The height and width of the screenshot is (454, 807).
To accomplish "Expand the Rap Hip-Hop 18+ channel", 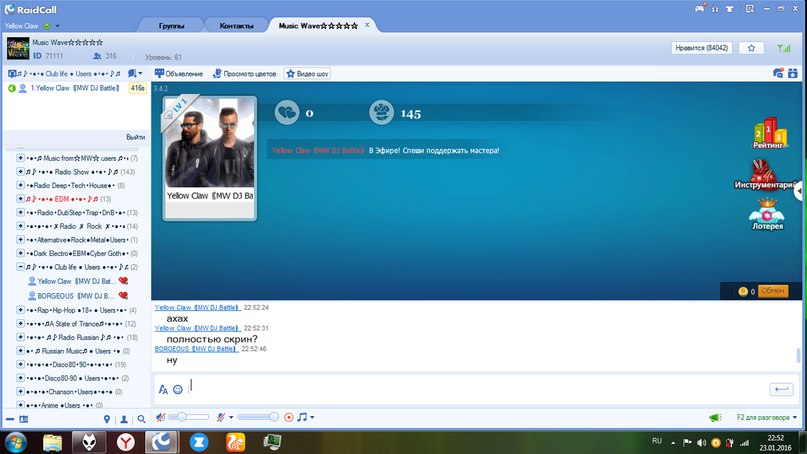I will [20, 310].
